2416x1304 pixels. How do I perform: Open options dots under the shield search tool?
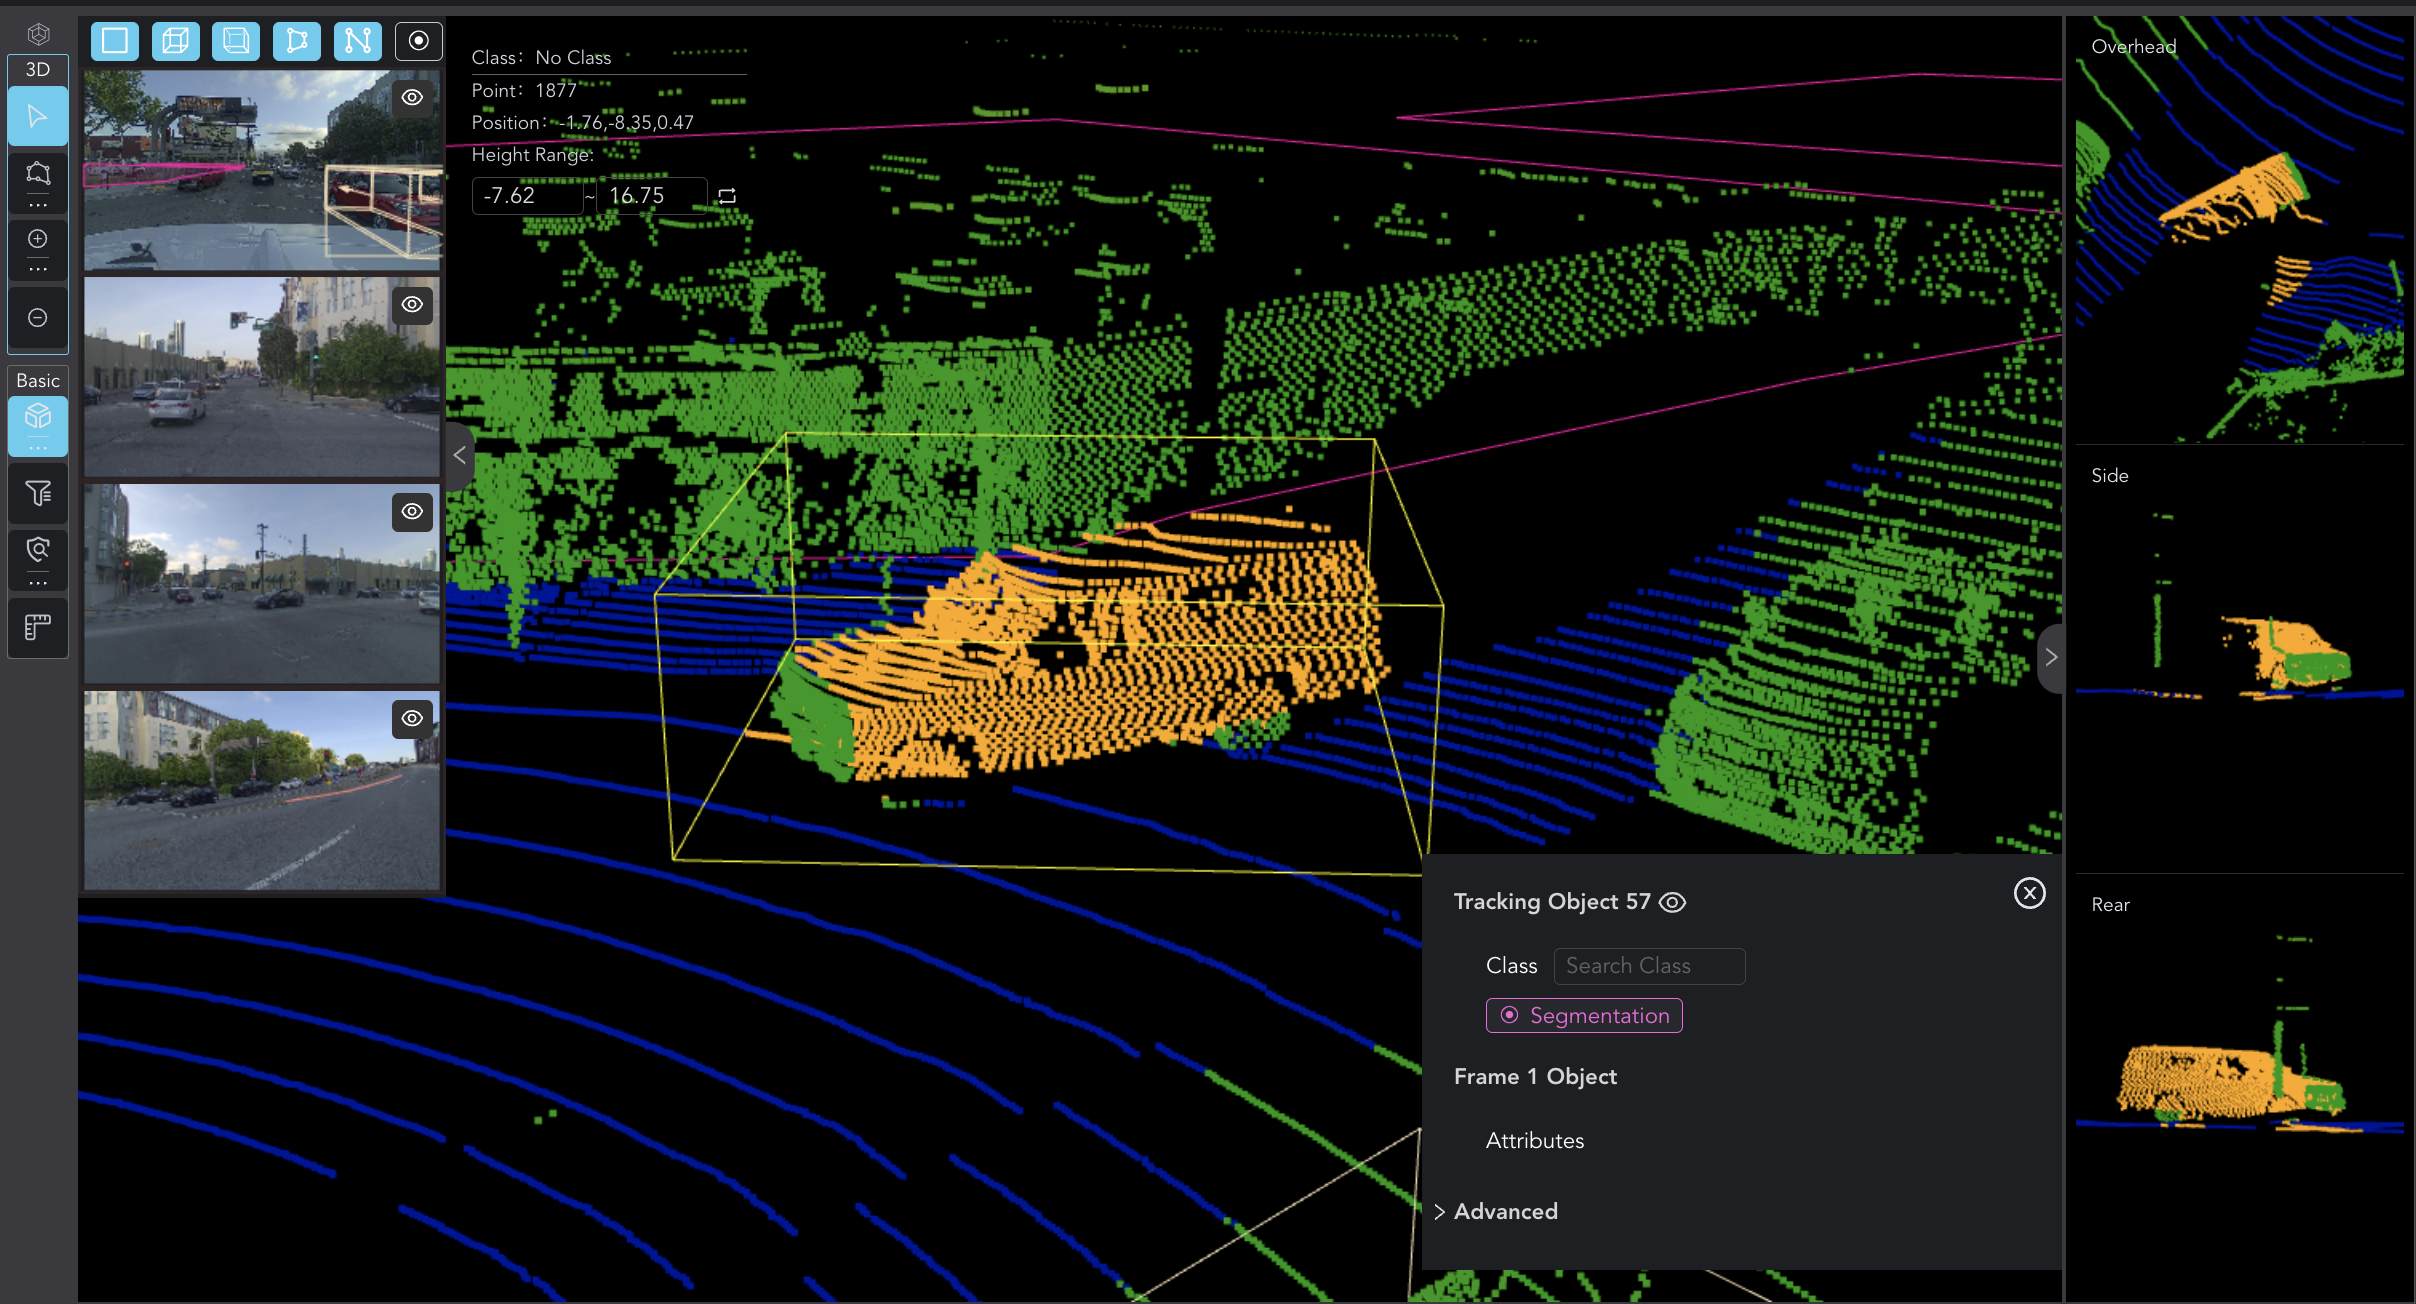[x=38, y=582]
